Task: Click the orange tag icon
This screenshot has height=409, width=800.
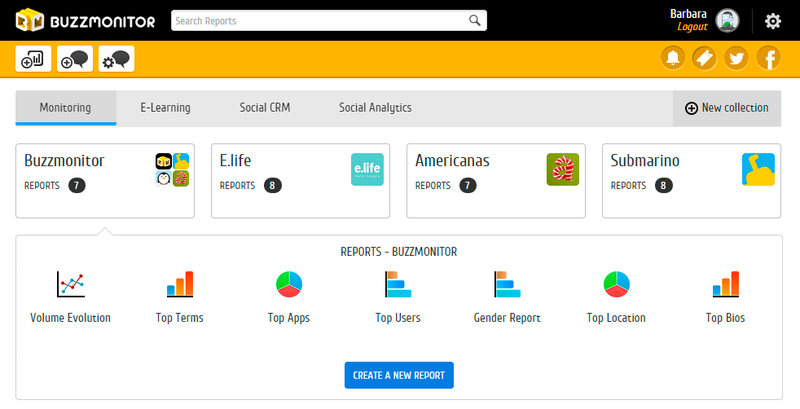Action: click(704, 59)
